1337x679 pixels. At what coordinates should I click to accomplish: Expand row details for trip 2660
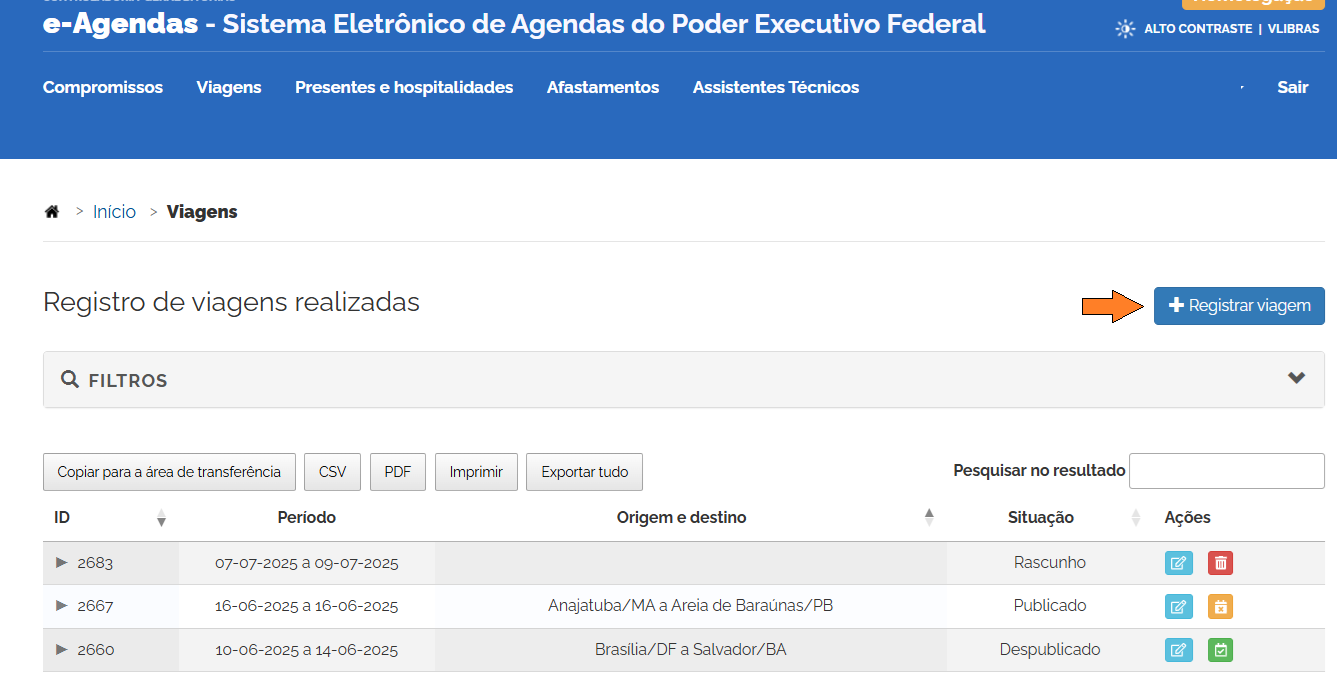(x=62, y=649)
